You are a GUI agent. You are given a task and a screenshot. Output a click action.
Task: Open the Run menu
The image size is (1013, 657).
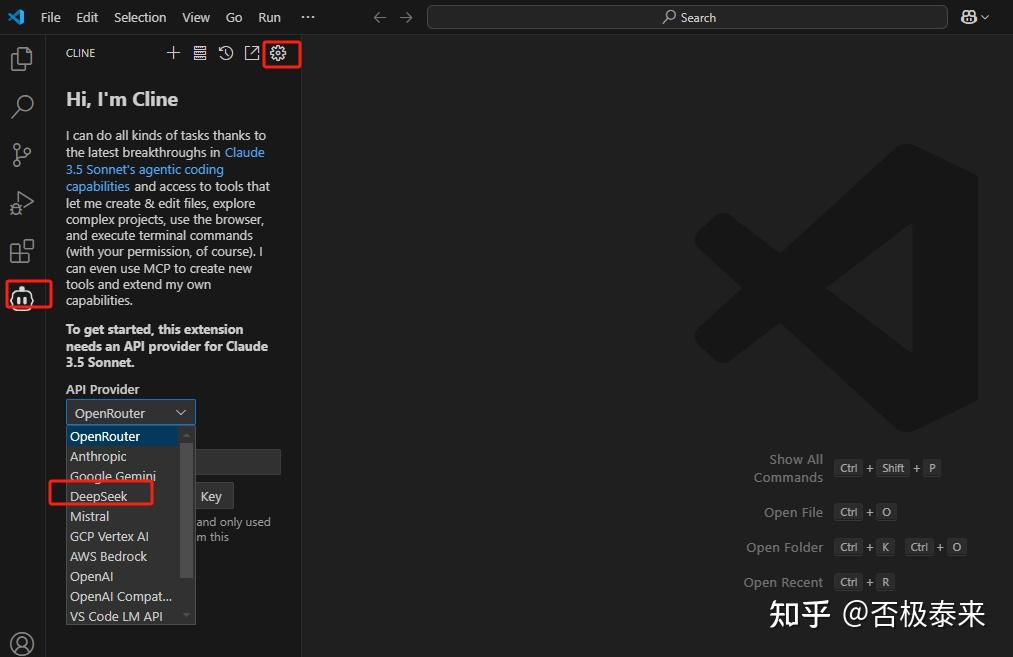pos(269,17)
